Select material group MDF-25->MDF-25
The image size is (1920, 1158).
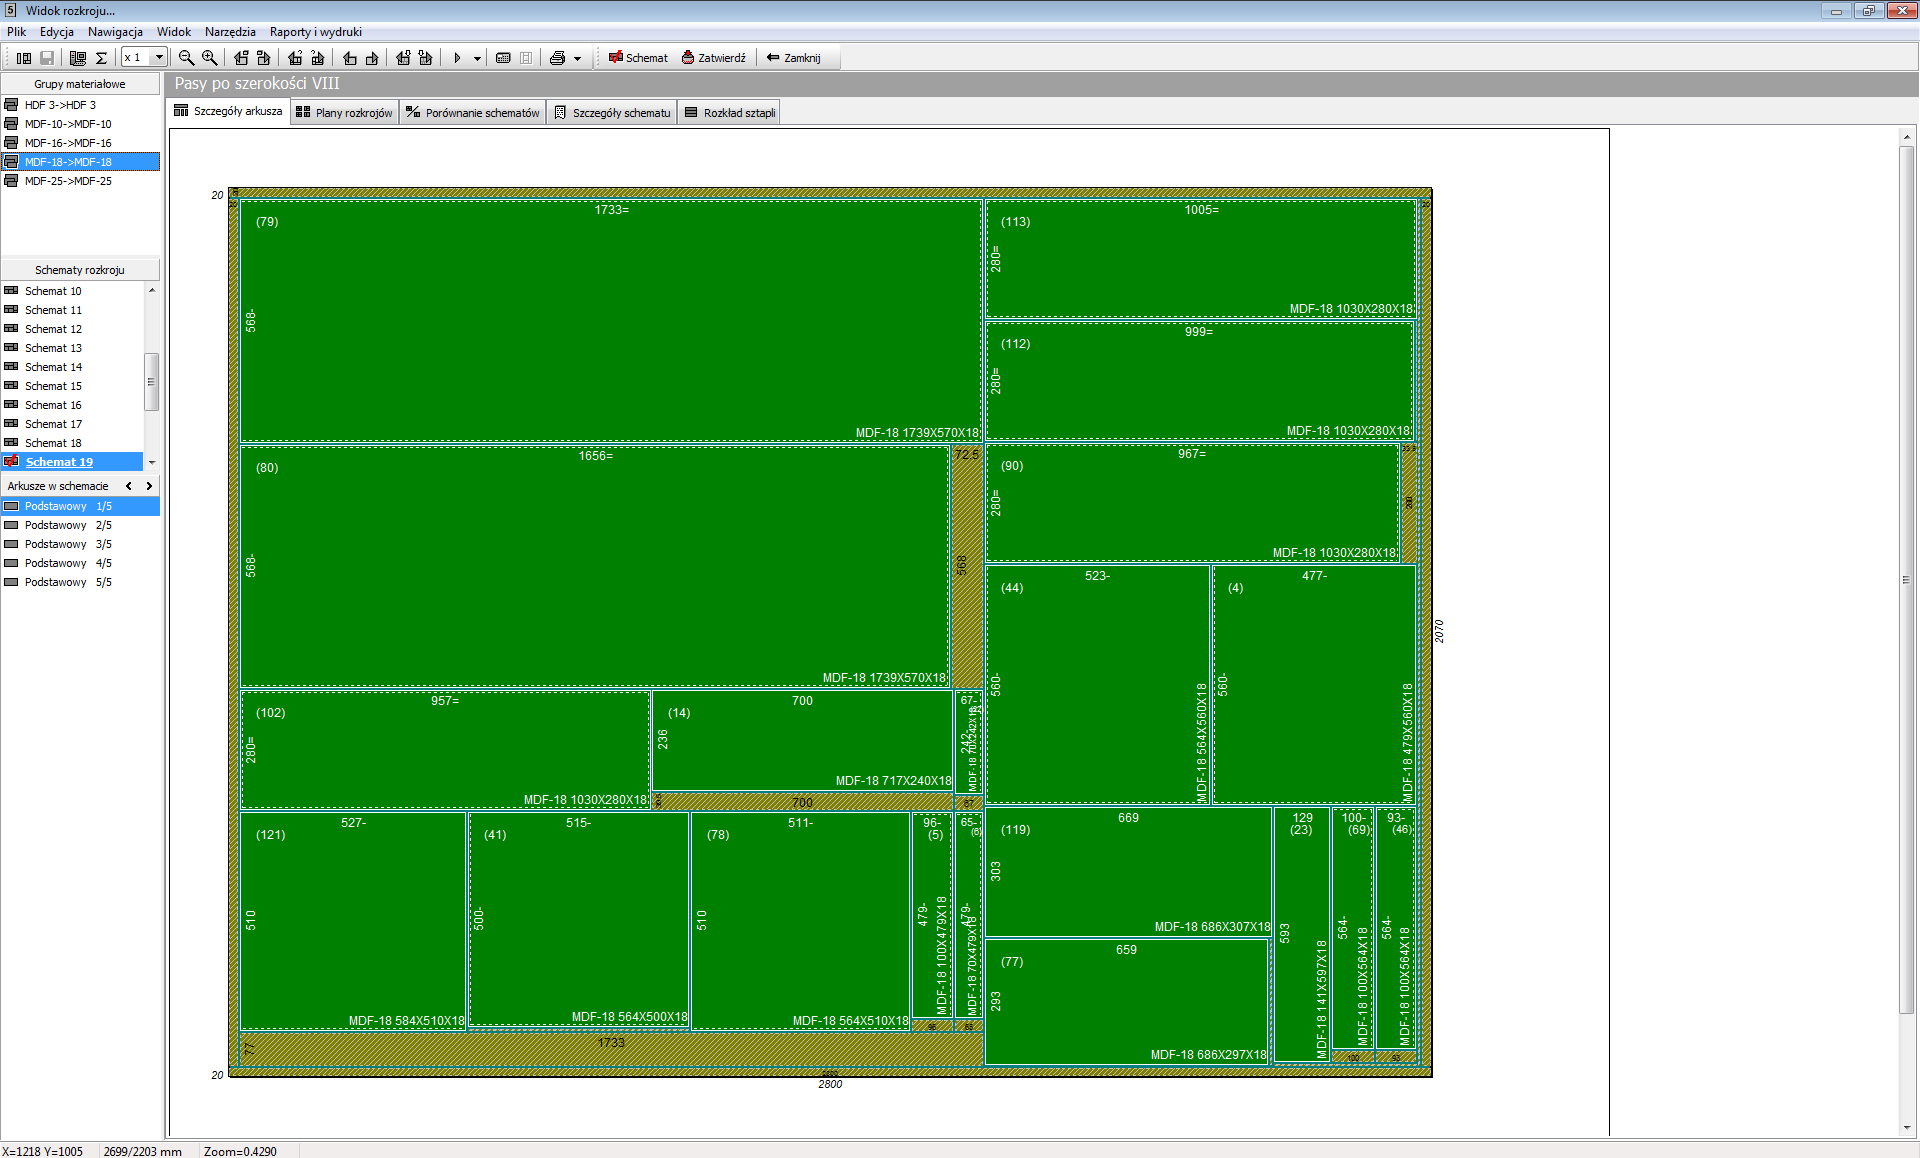[68, 181]
